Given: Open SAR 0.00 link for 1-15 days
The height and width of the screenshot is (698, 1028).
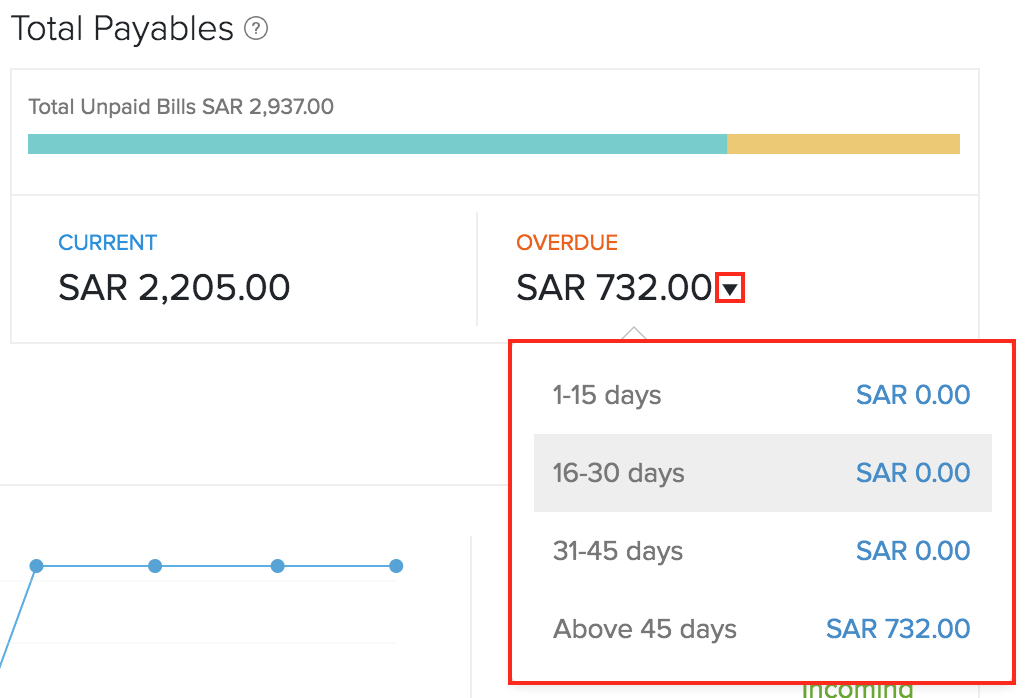Looking at the screenshot, I should 912,395.
